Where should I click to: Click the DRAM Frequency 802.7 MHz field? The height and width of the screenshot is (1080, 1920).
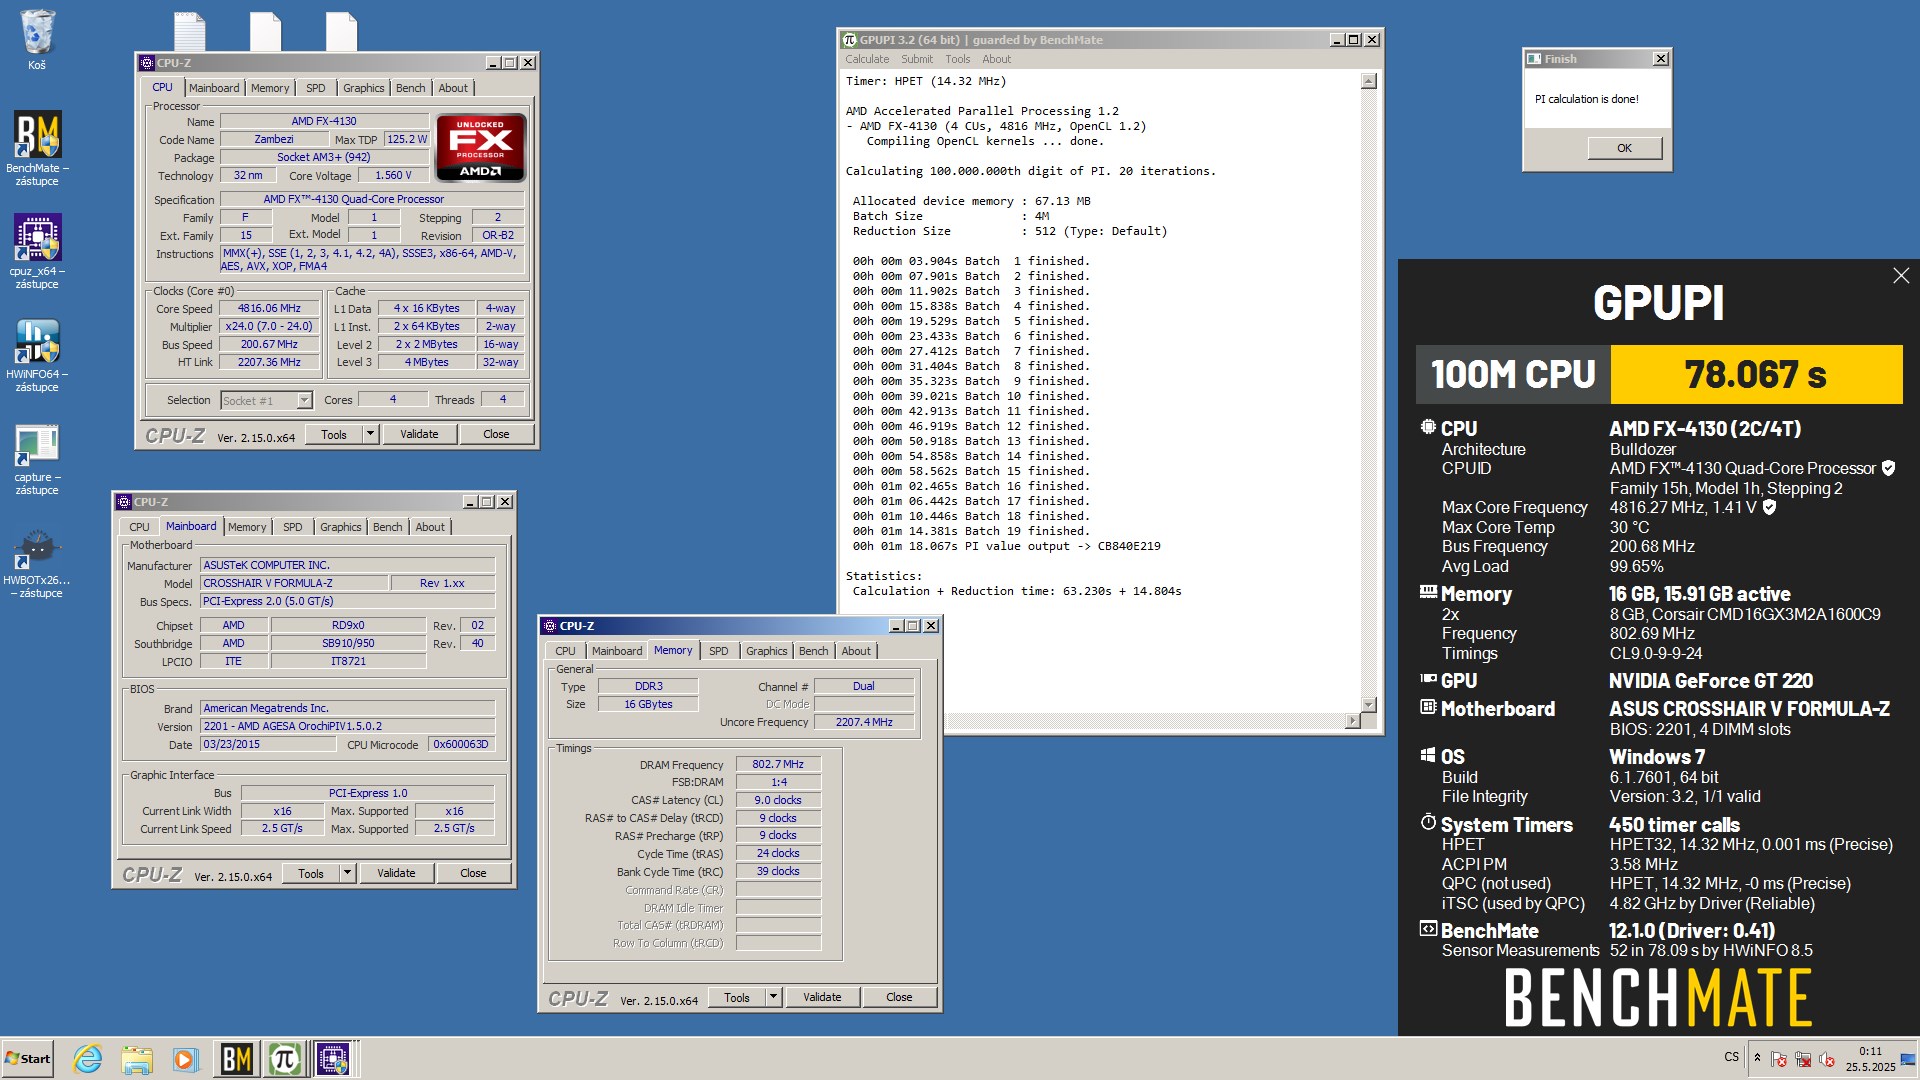[778, 764]
